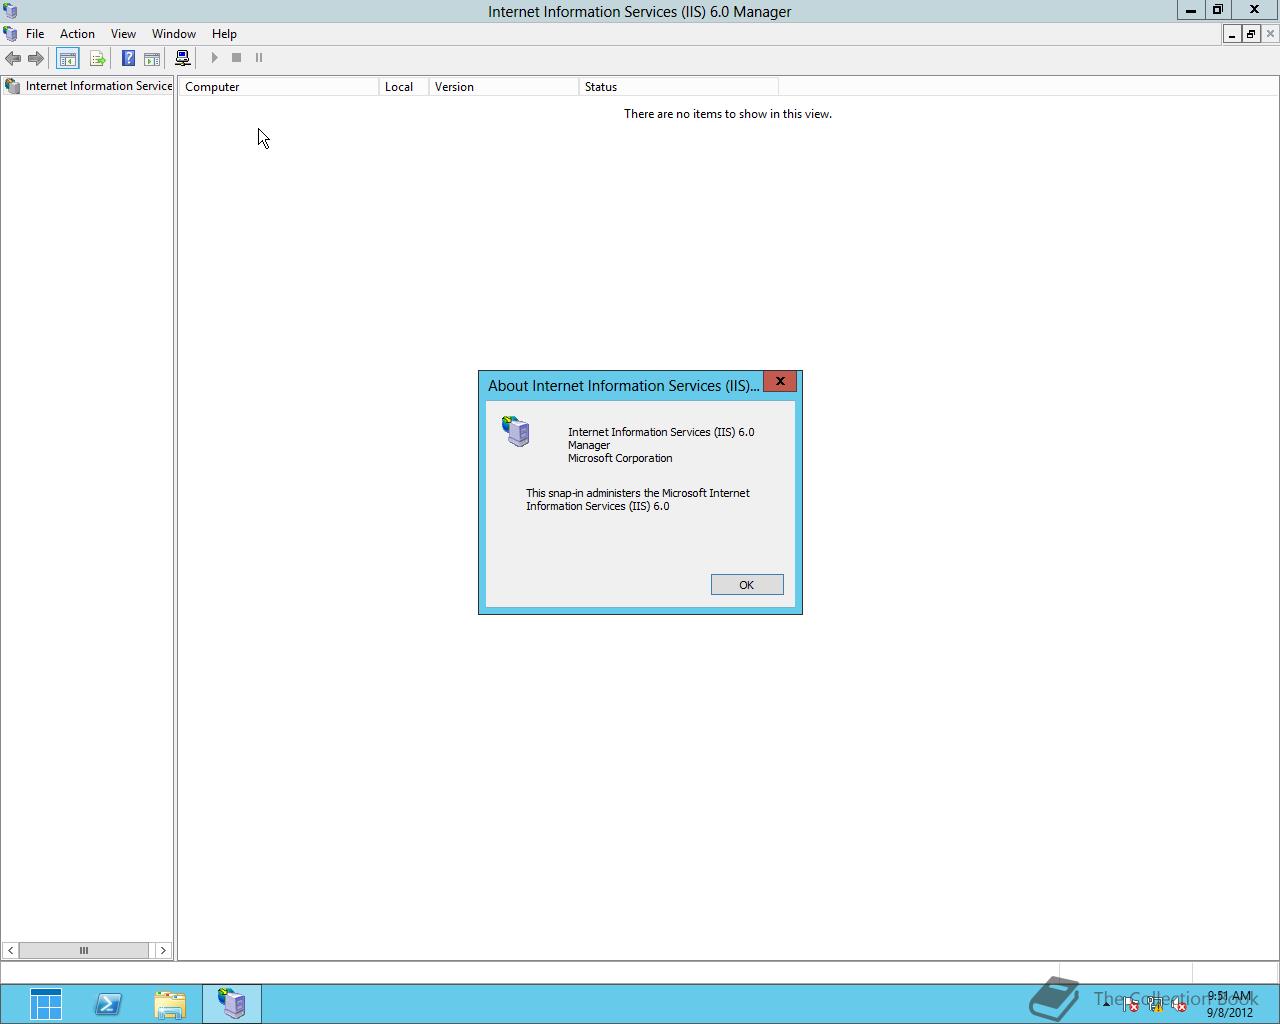
Task: Click the network warning tray icon
Action: (1155, 1005)
